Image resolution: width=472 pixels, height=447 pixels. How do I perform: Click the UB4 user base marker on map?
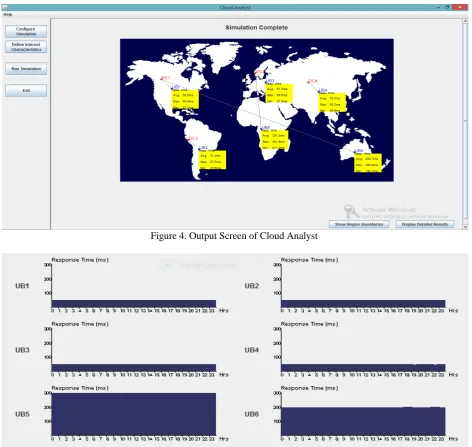click(323, 90)
